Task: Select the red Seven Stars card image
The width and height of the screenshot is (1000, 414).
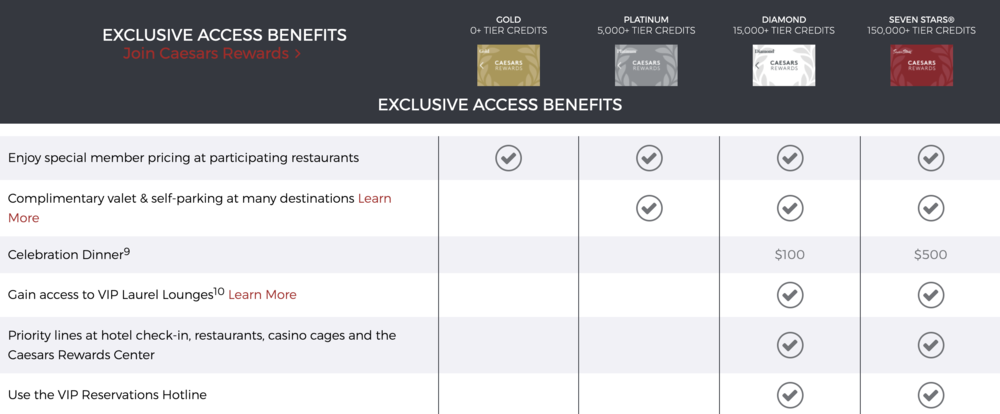Action: [x=922, y=65]
